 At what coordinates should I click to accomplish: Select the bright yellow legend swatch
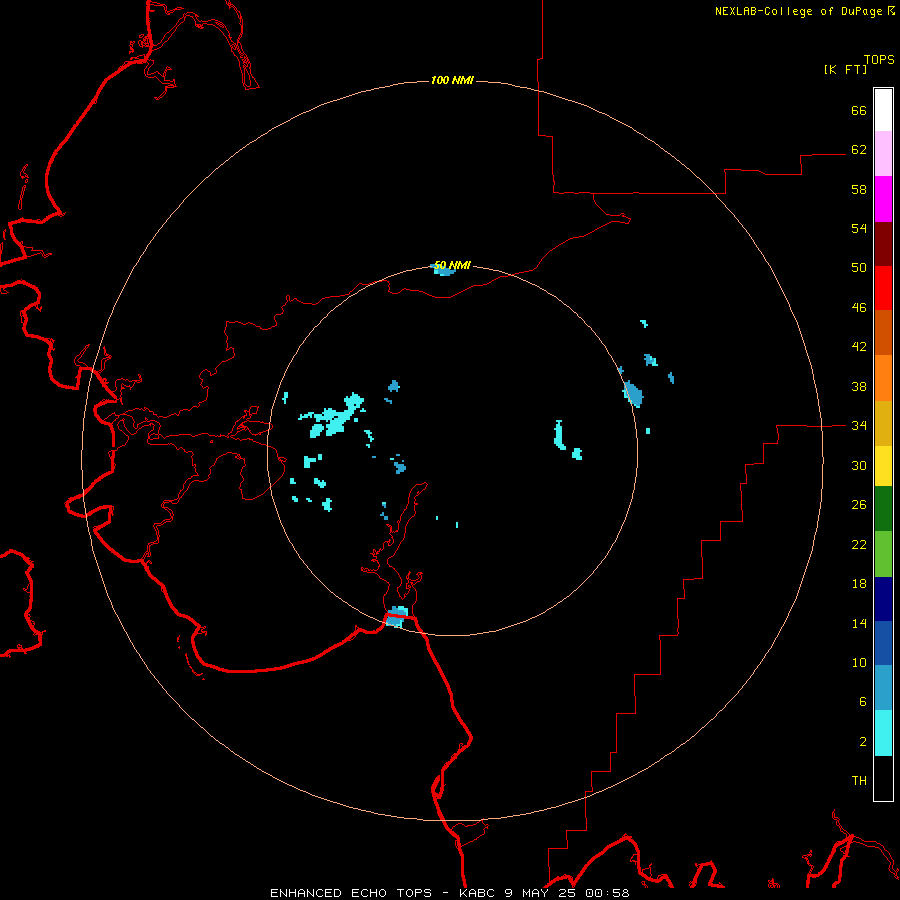tap(883, 466)
